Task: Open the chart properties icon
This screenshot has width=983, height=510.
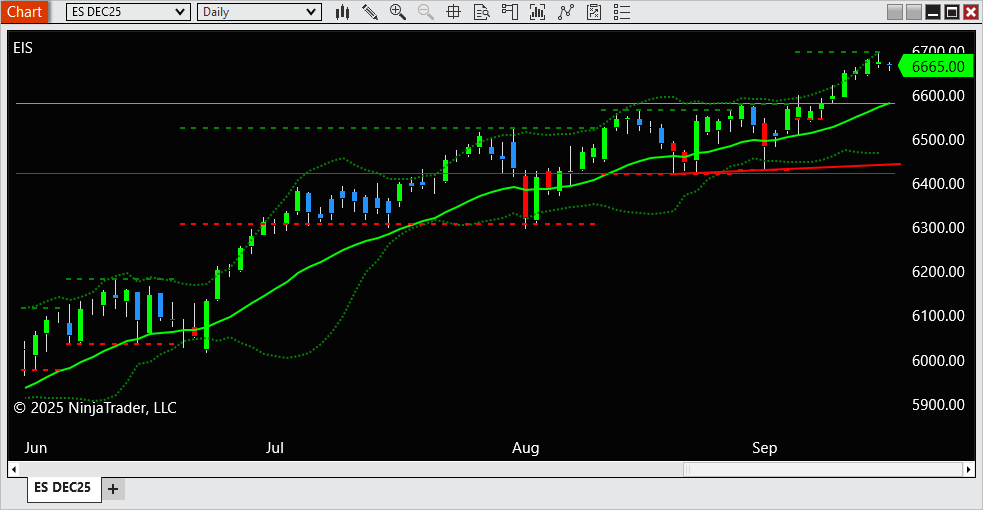Action: coord(594,12)
